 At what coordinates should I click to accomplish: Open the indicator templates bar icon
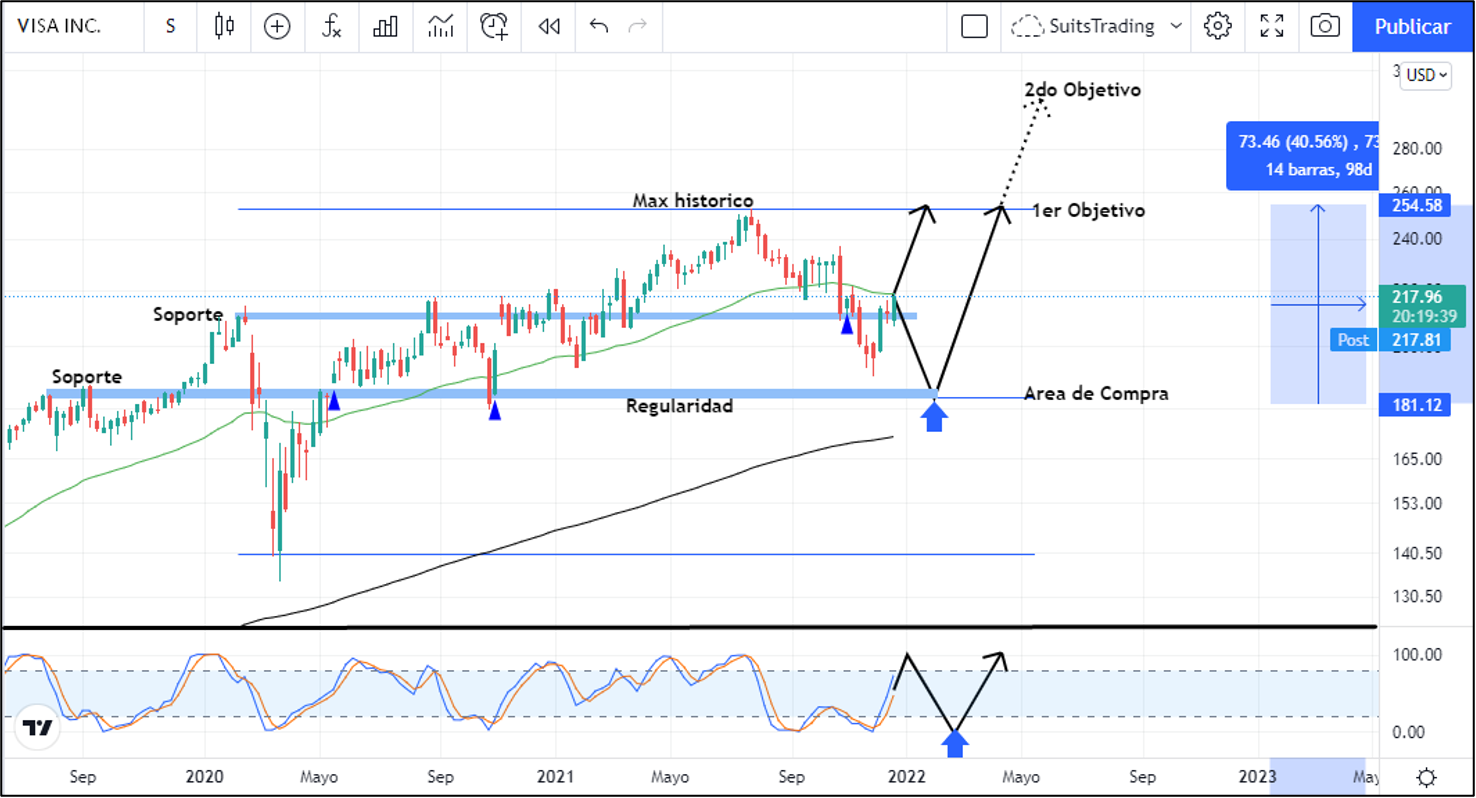385,27
